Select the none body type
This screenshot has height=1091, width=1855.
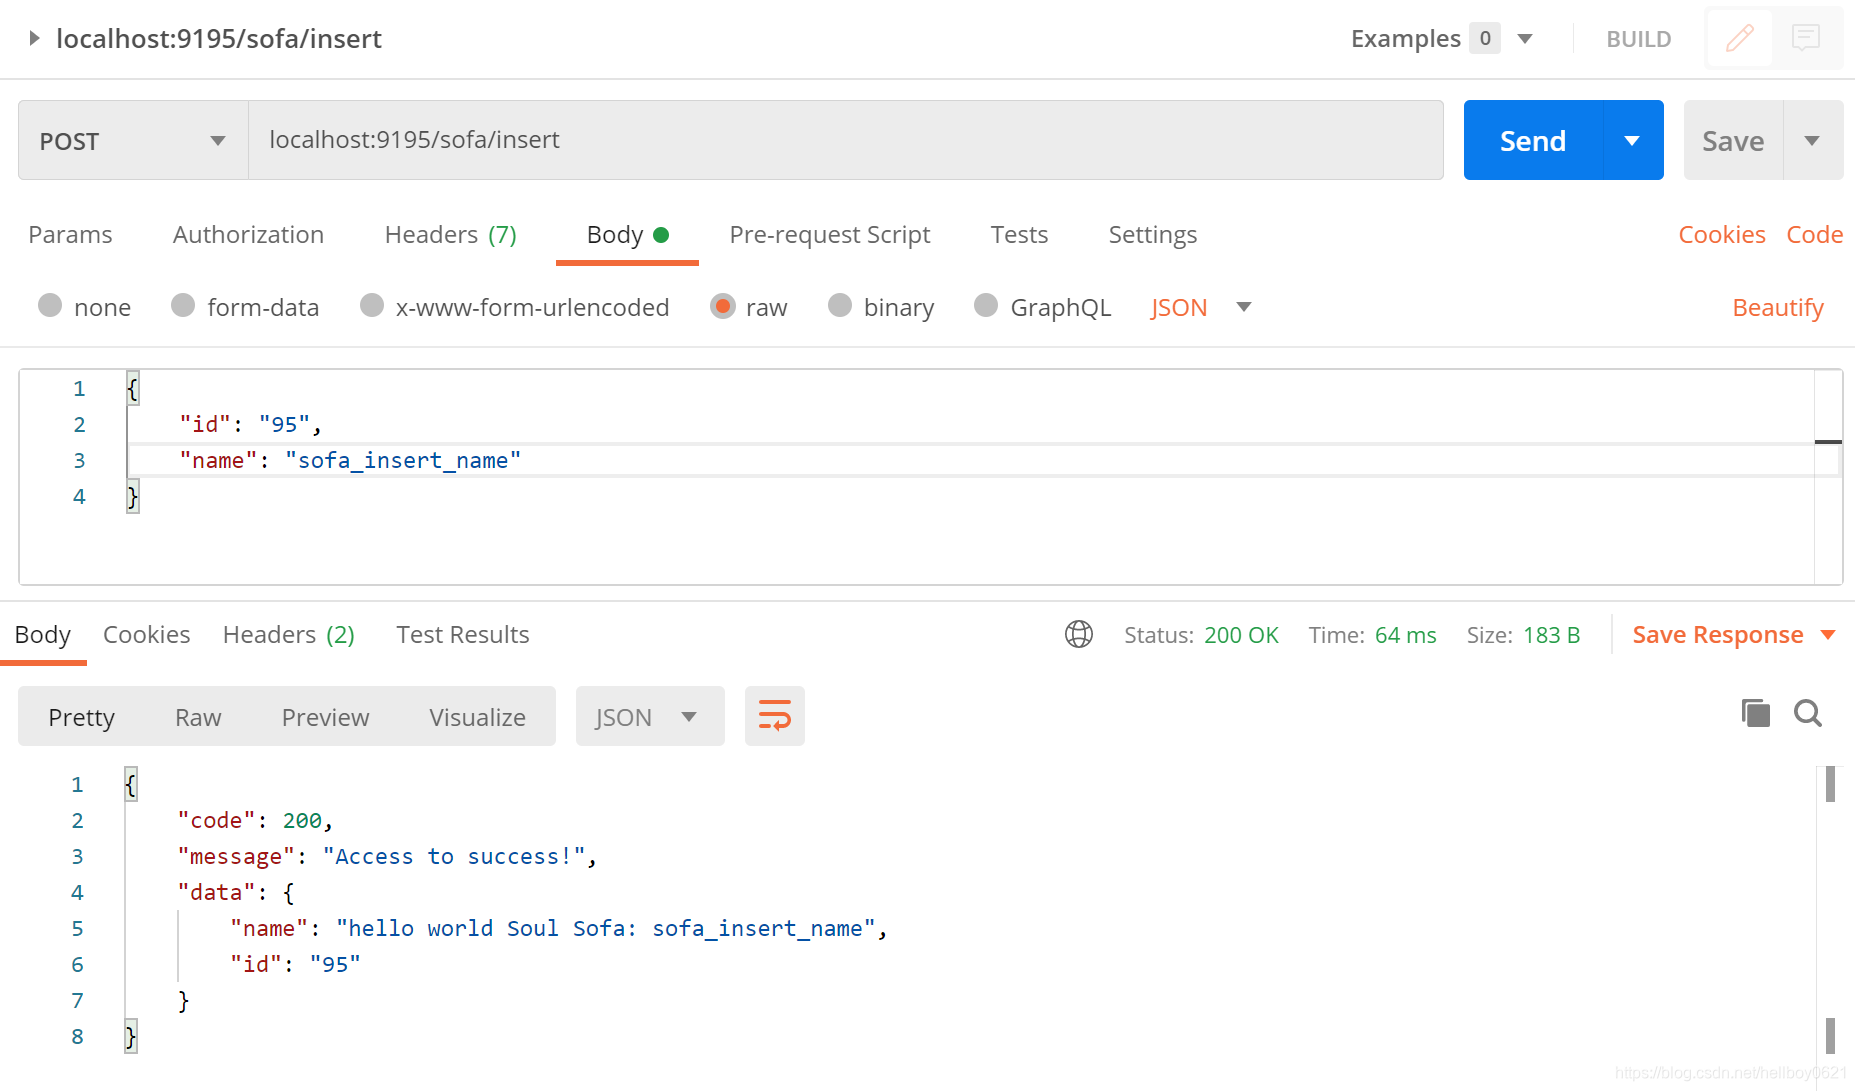[50, 305]
